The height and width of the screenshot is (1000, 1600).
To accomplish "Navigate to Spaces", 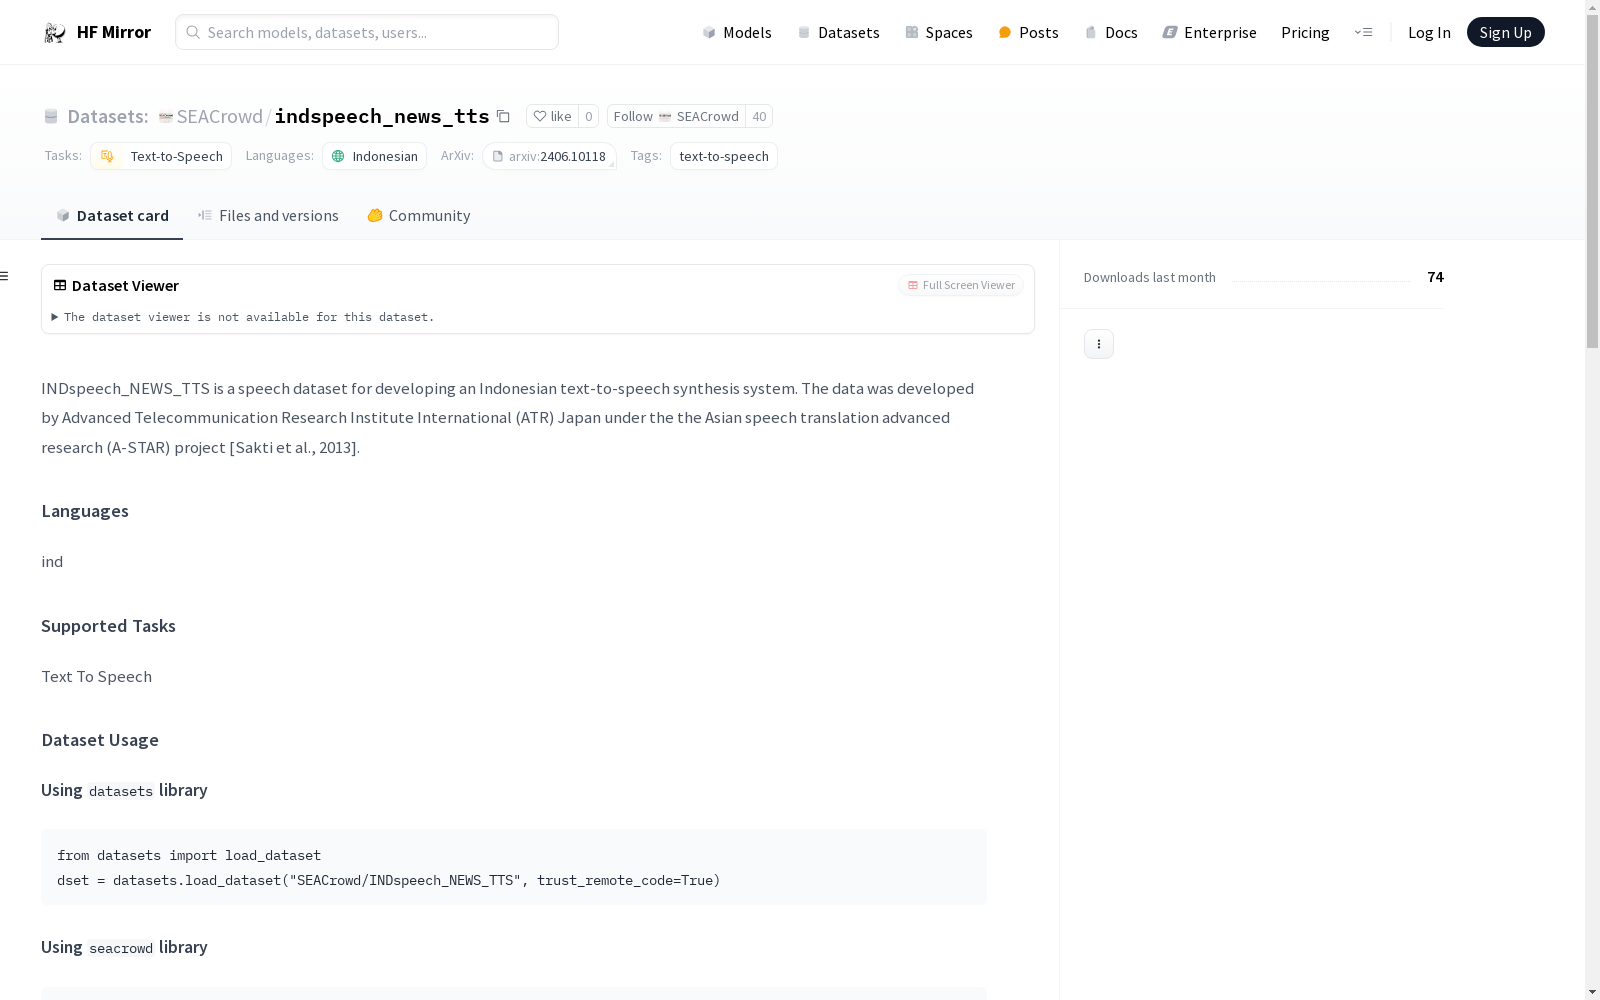I will pos(939,32).
